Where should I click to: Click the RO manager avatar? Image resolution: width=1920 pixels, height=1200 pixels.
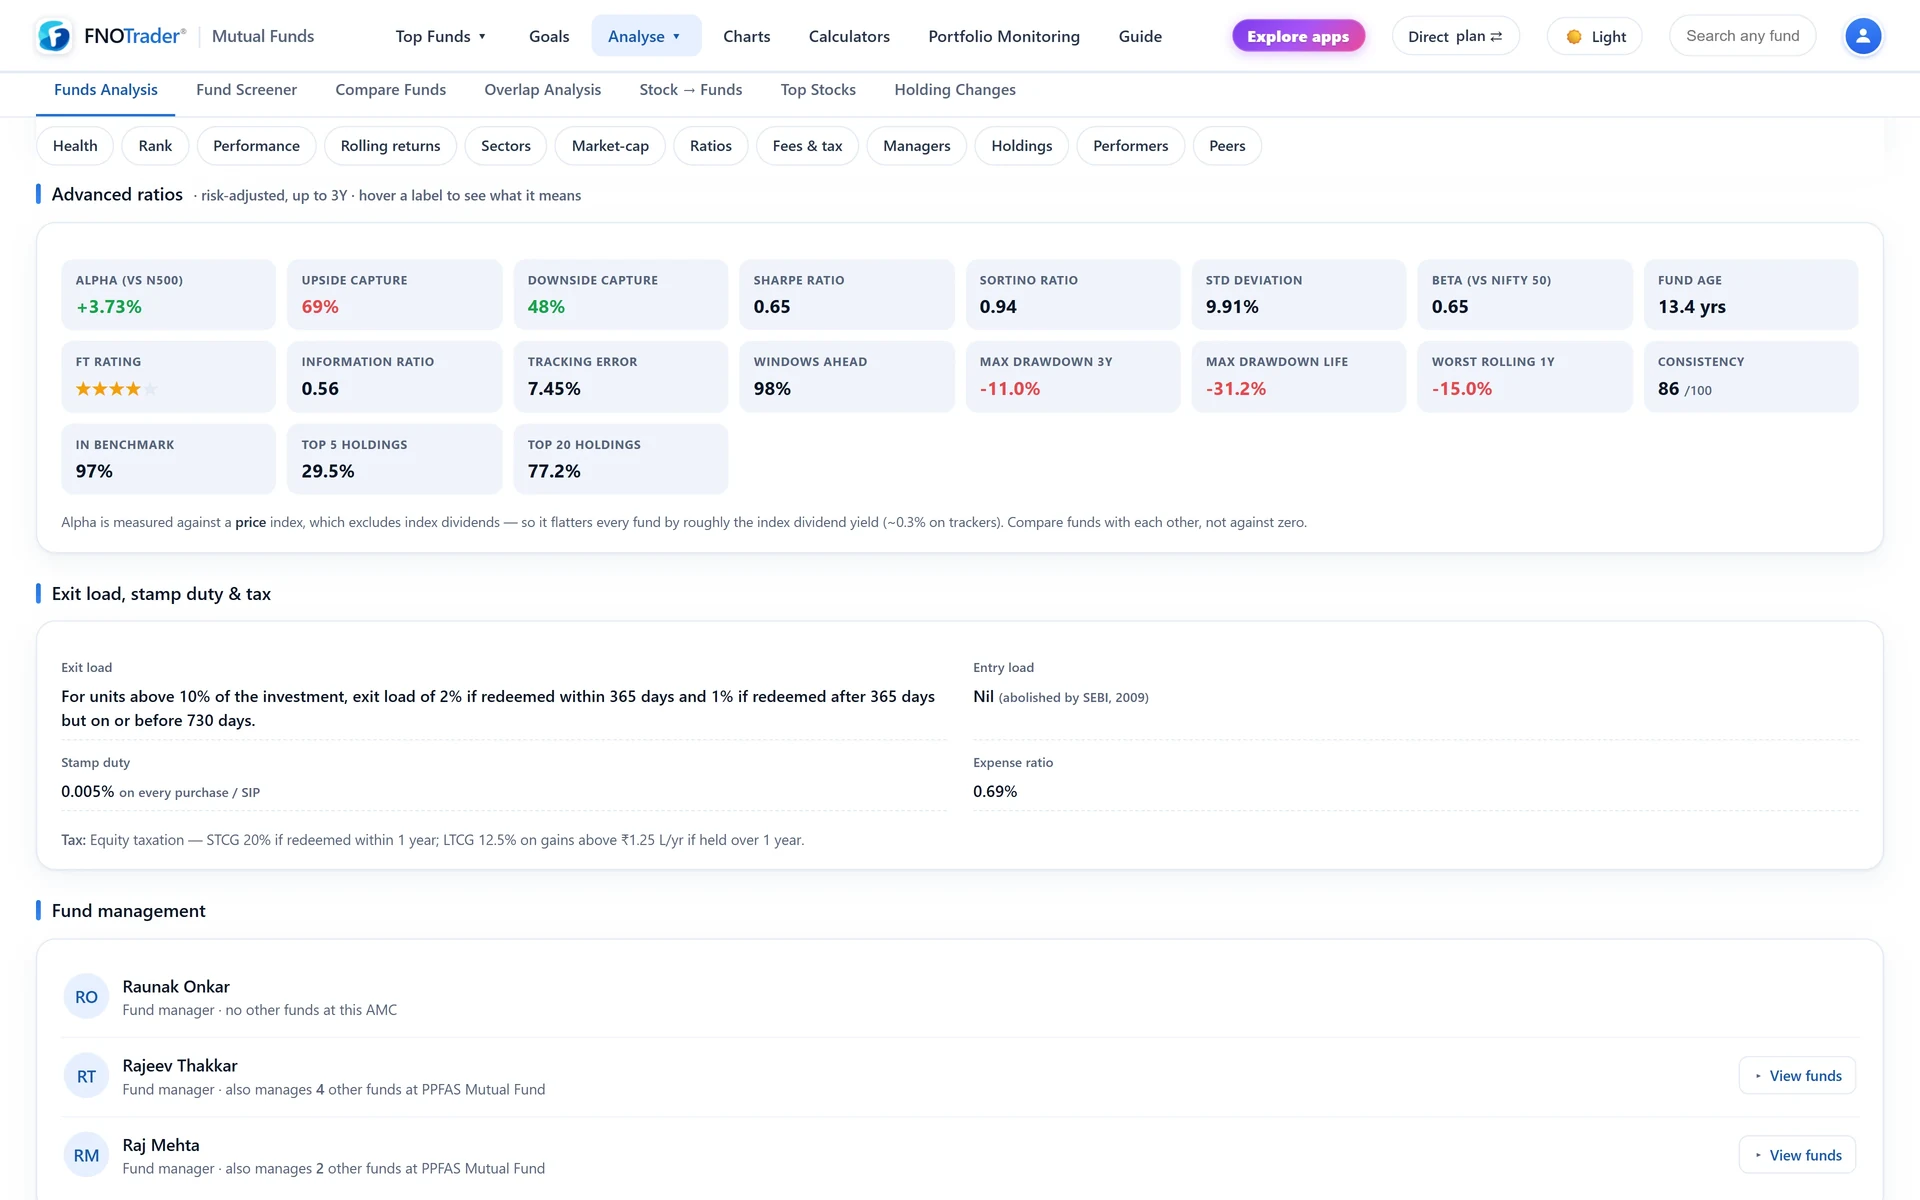pos(86,997)
